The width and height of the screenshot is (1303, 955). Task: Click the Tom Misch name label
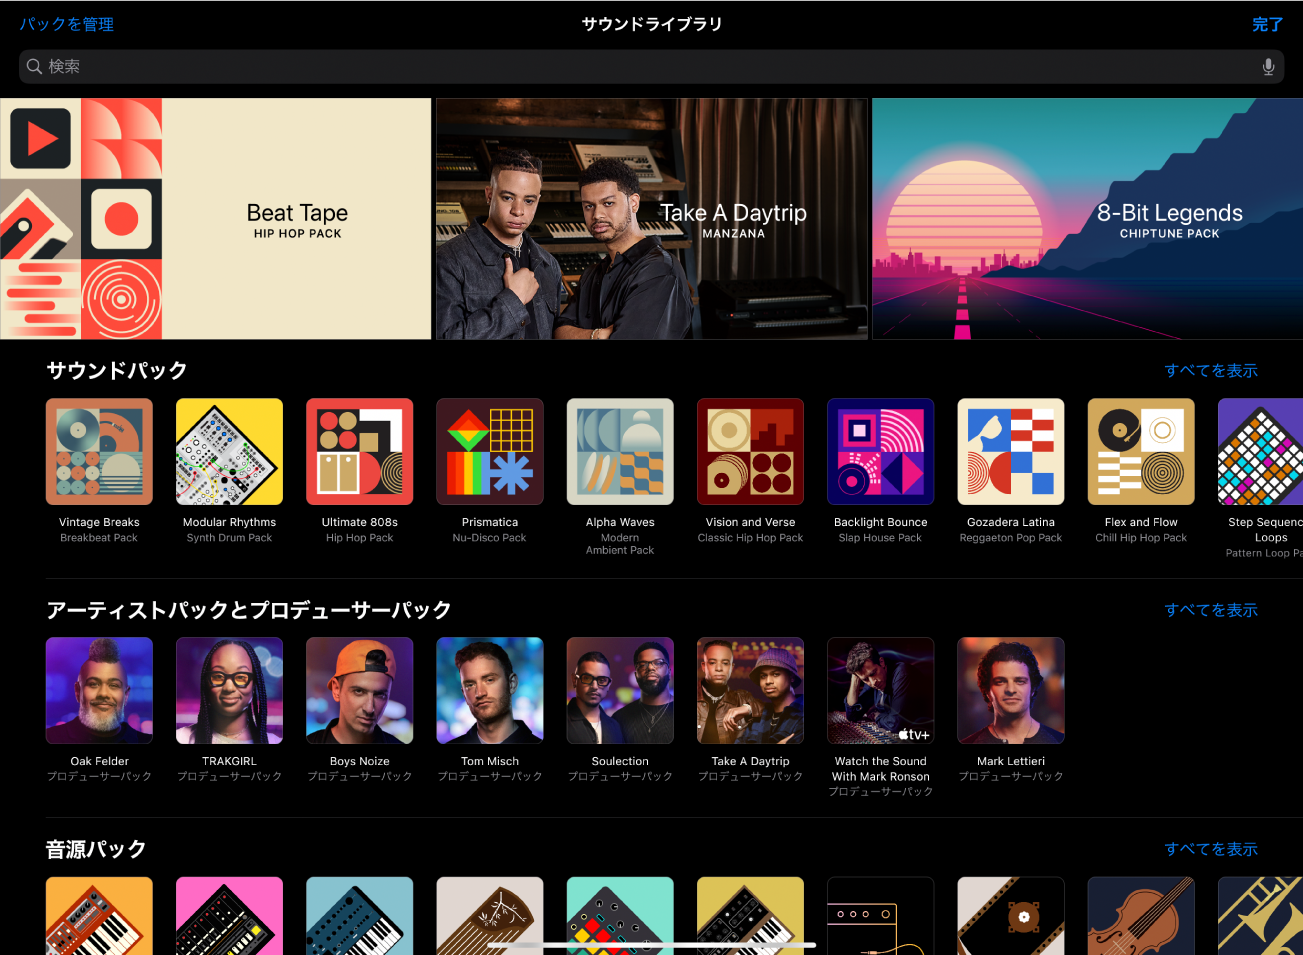[490, 761]
